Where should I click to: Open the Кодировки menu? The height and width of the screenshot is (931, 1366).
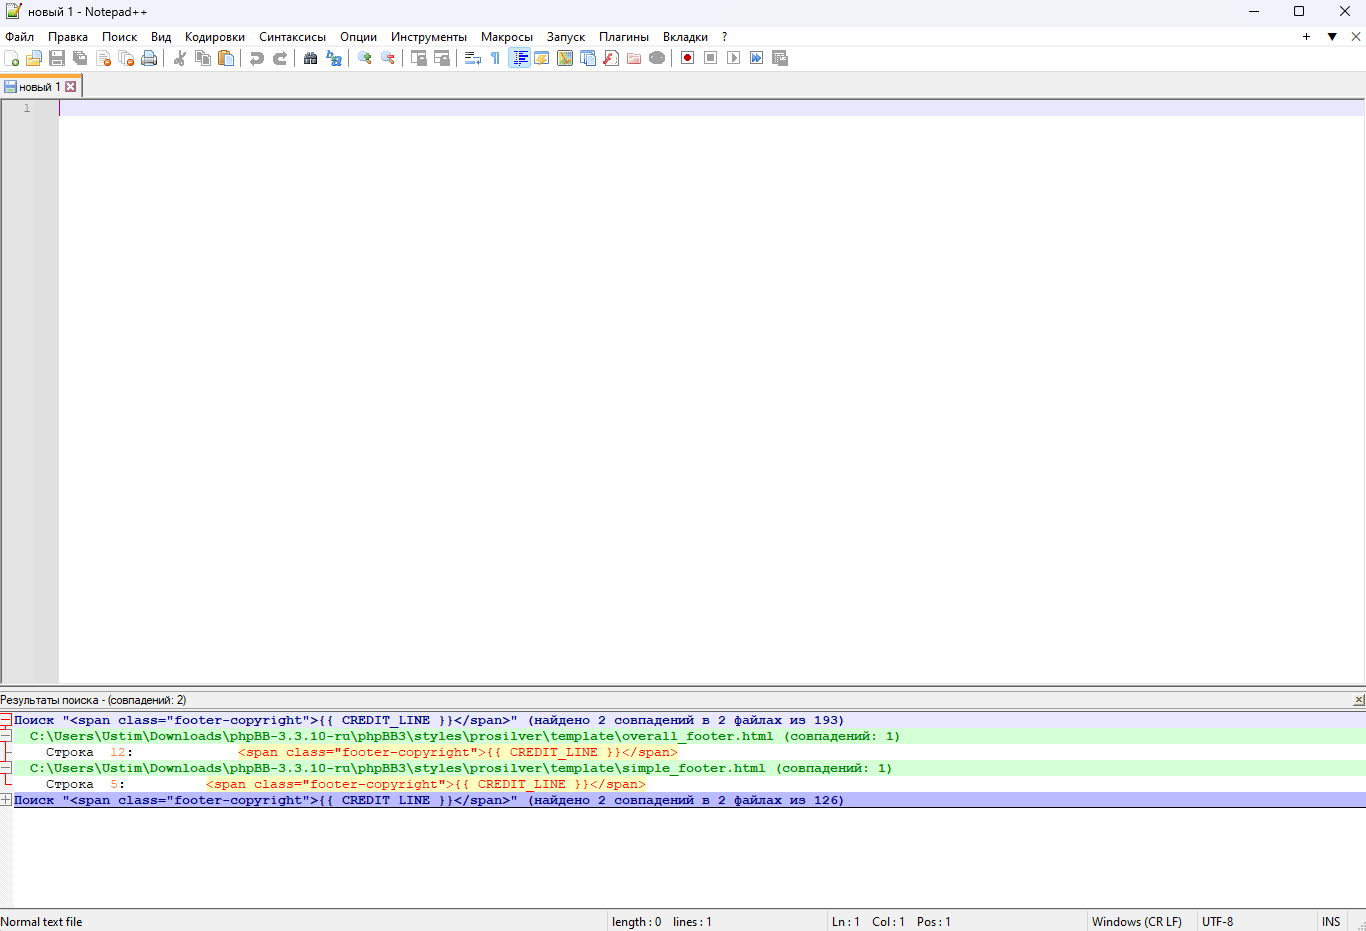click(214, 37)
